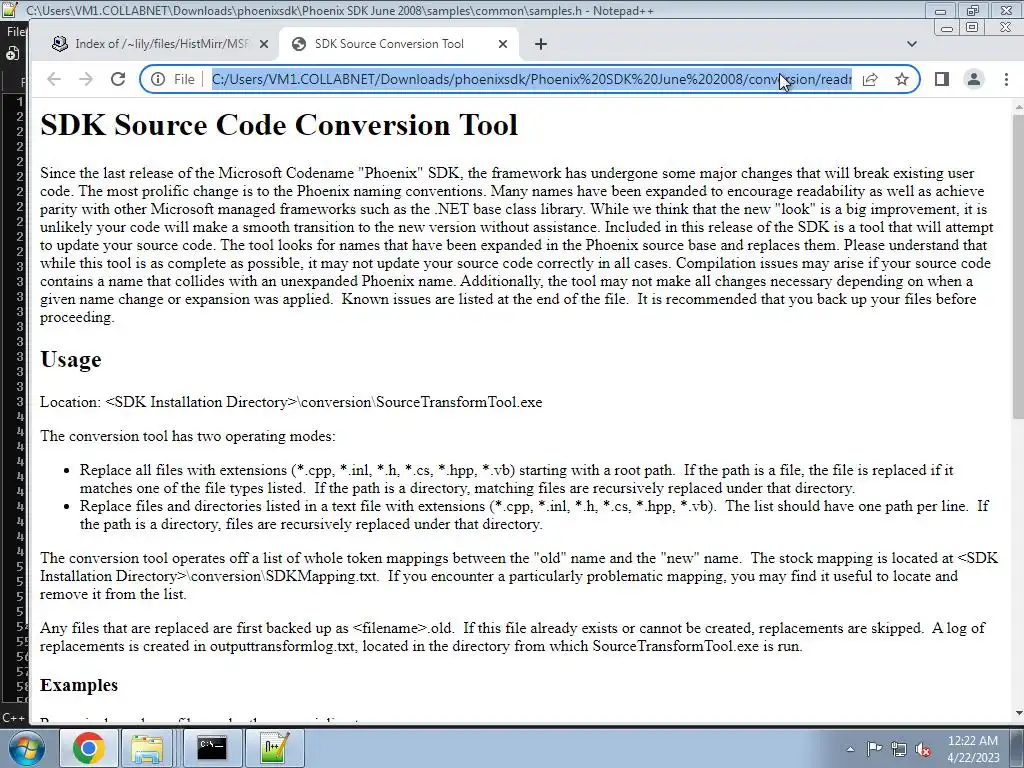This screenshot has height=768, width=1024.
Task: Share this page via share icon
Action: point(870,80)
